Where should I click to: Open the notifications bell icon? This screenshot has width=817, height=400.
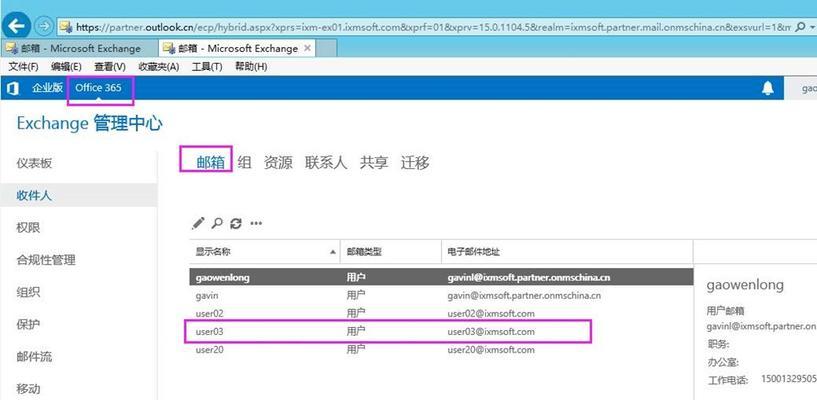pyautogui.click(x=768, y=88)
